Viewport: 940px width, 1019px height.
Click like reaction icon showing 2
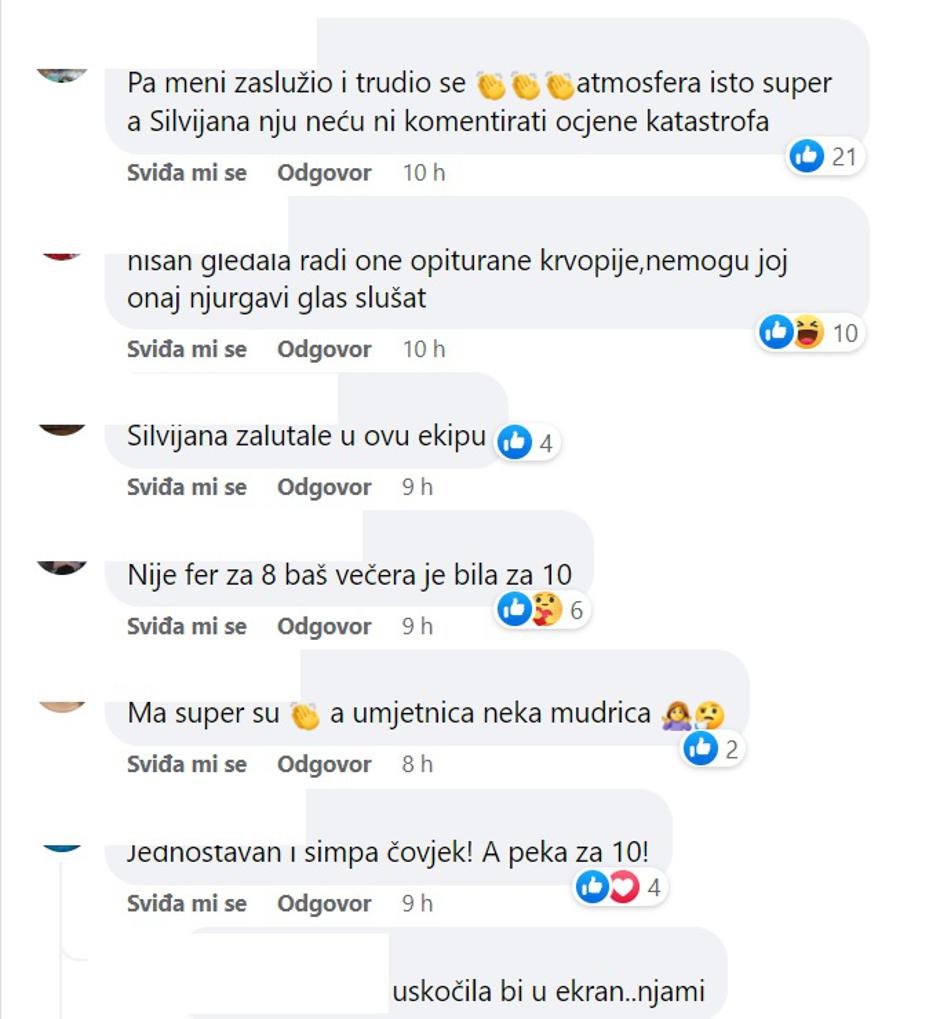pos(701,749)
